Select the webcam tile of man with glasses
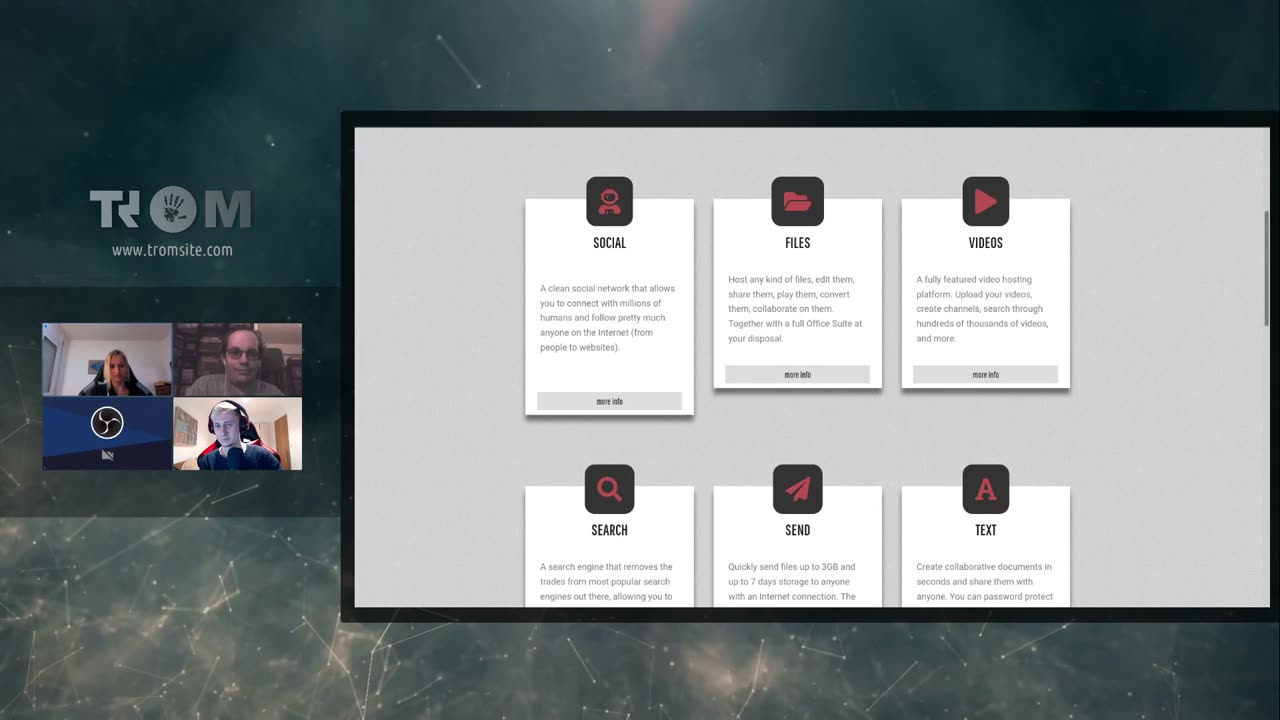 (237, 359)
